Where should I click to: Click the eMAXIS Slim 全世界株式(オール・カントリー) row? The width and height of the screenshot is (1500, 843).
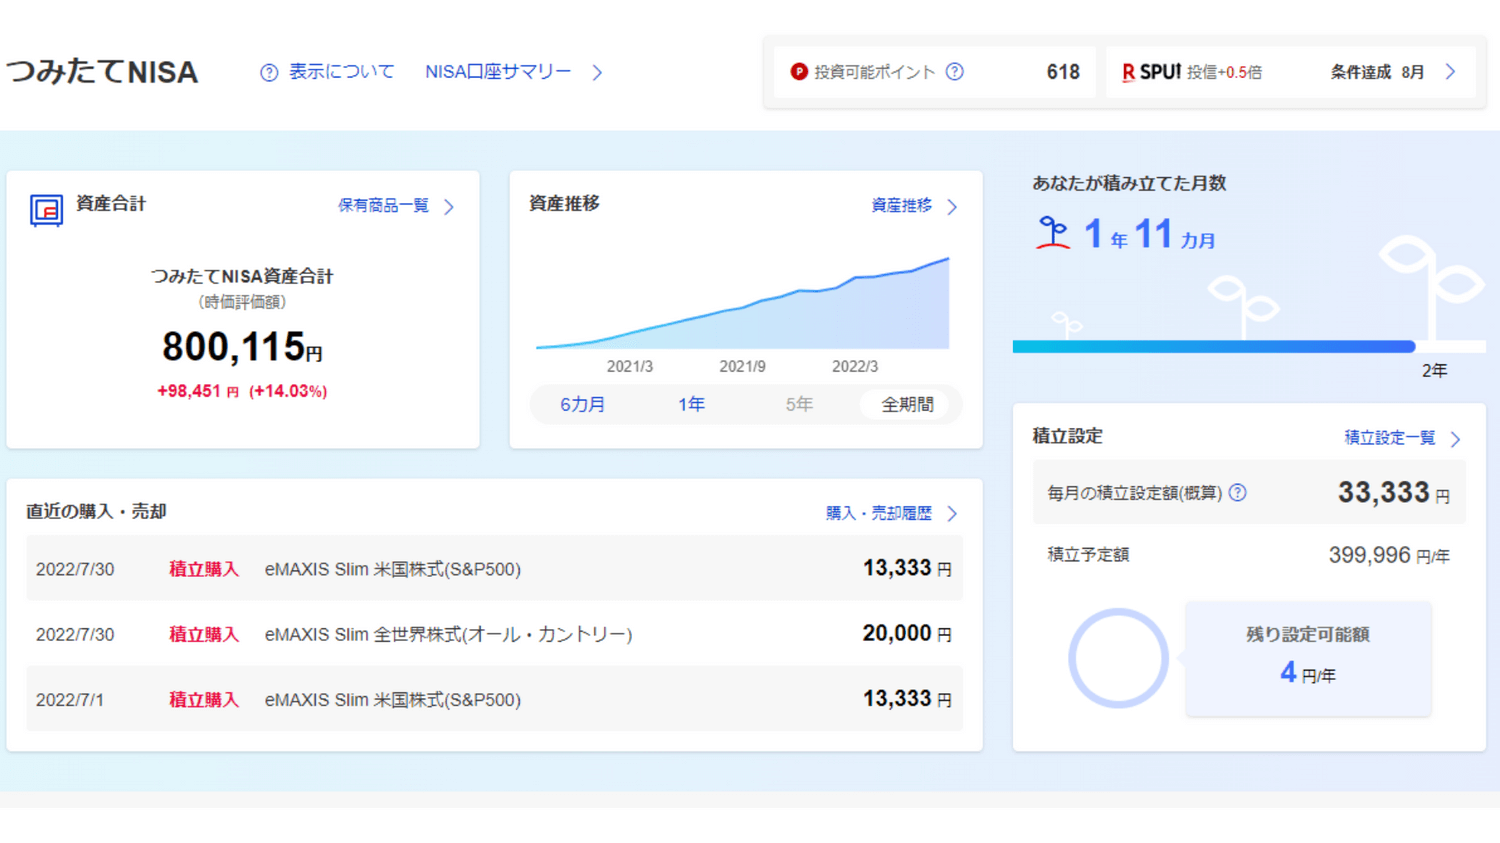[494, 634]
